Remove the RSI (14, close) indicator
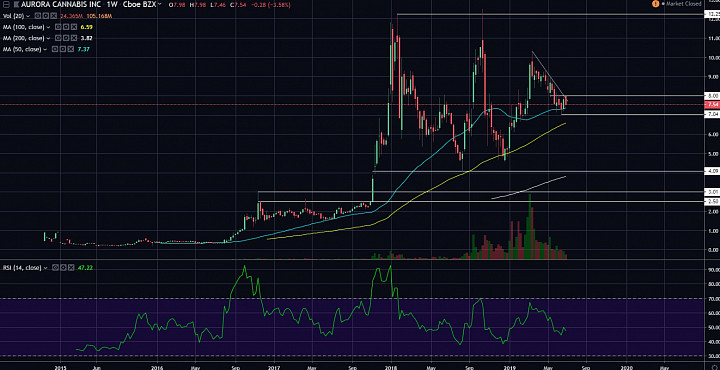The width and height of the screenshot is (720, 370). click(x=71, y=268)
